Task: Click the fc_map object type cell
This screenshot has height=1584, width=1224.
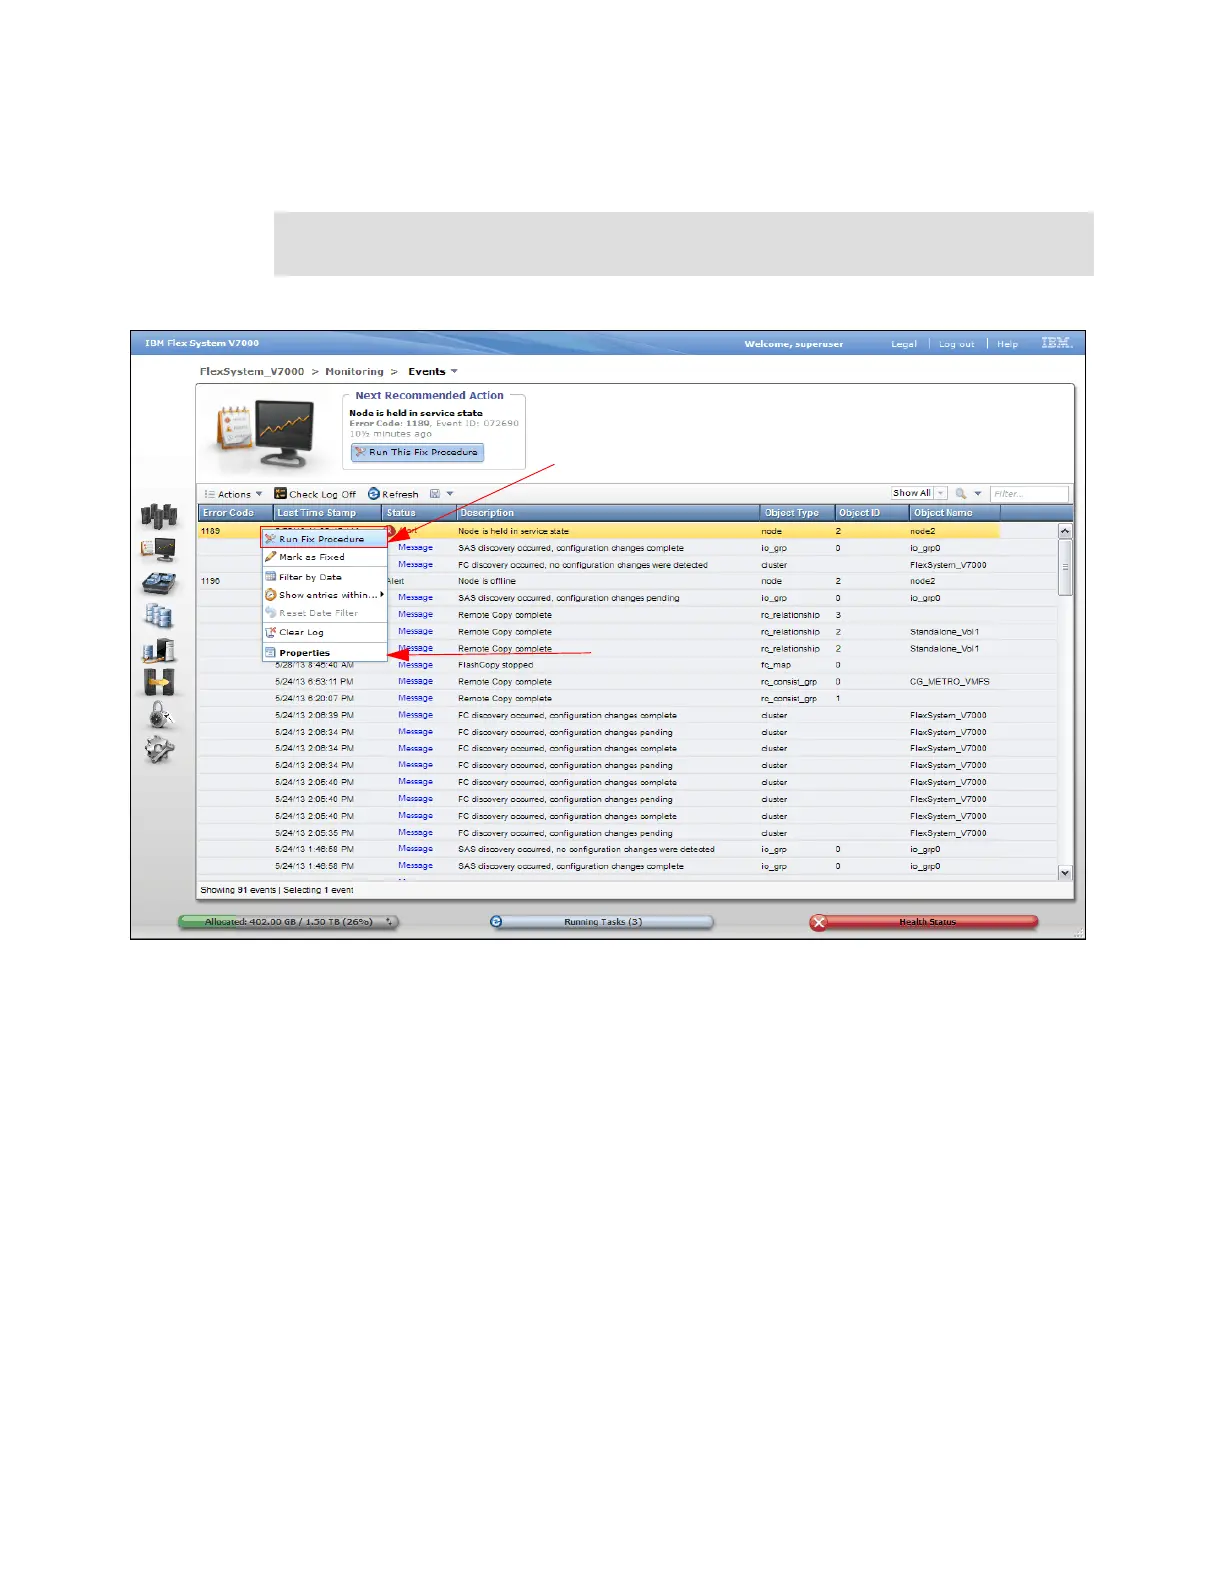Action: point(776,665)
